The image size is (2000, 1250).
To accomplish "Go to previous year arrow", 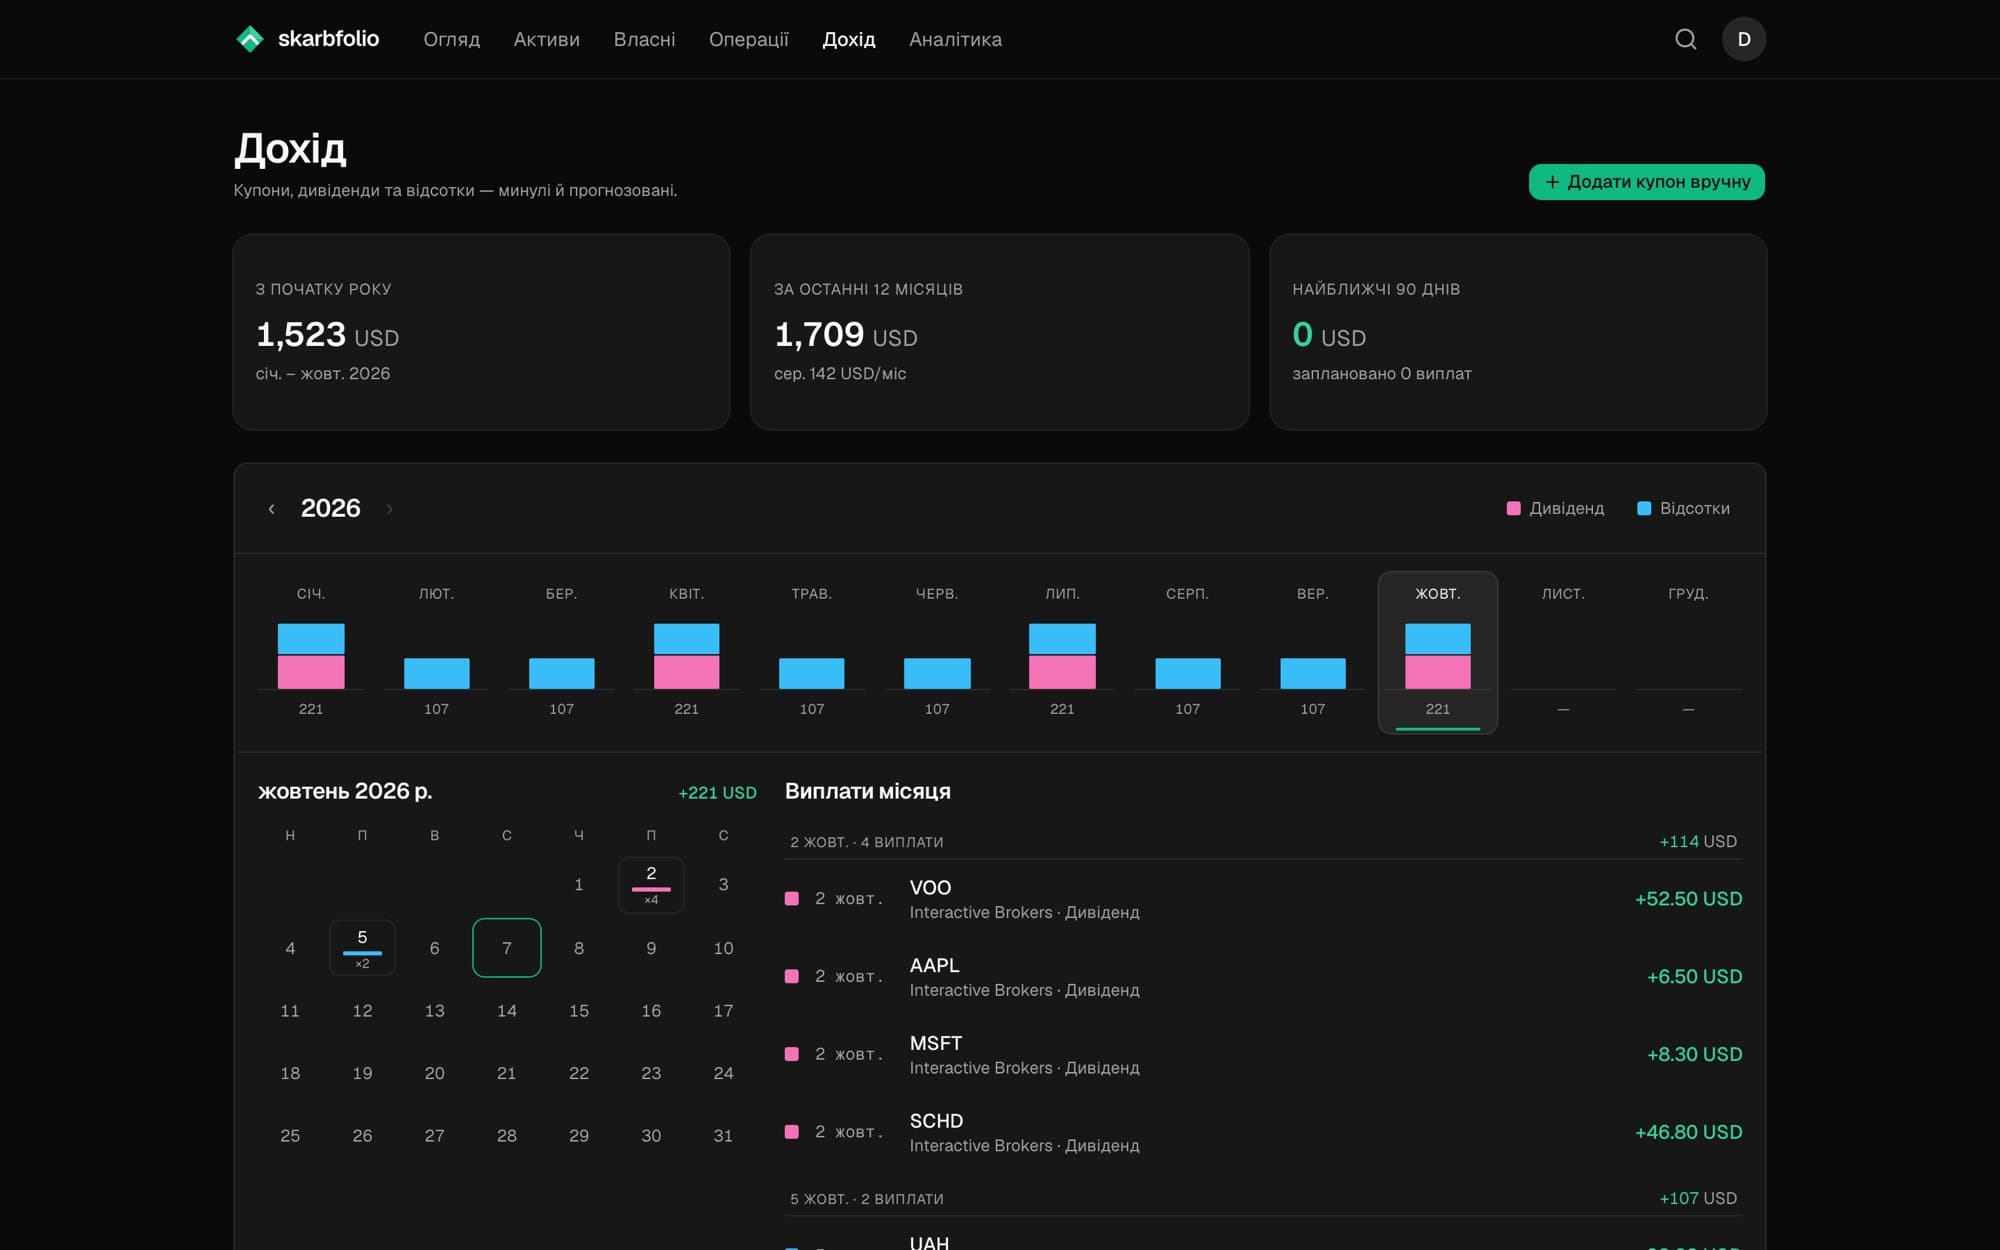I will [x=271, y=509].
